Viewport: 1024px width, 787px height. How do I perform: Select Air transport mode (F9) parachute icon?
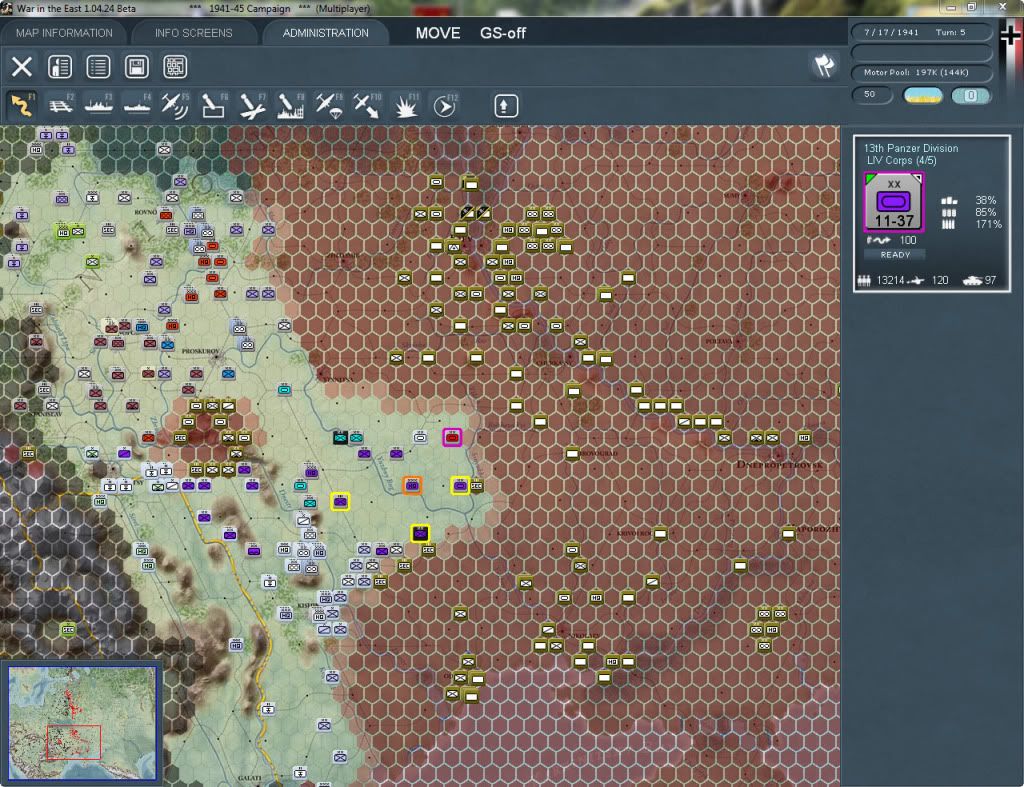click(328, 105)
